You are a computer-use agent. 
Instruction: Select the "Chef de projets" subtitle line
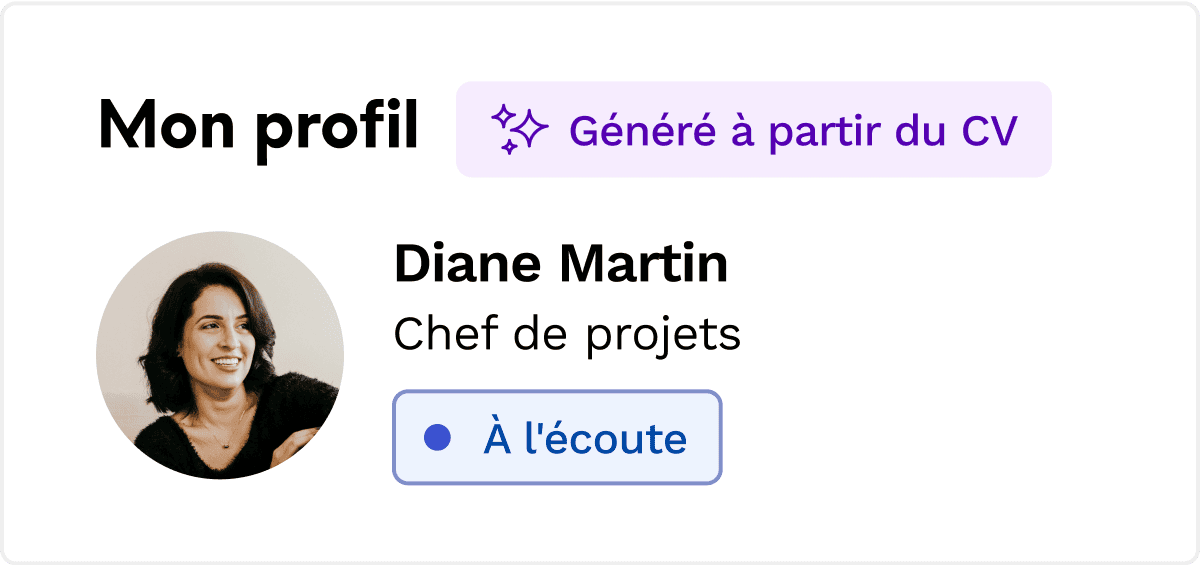click(x=567, y=334)
